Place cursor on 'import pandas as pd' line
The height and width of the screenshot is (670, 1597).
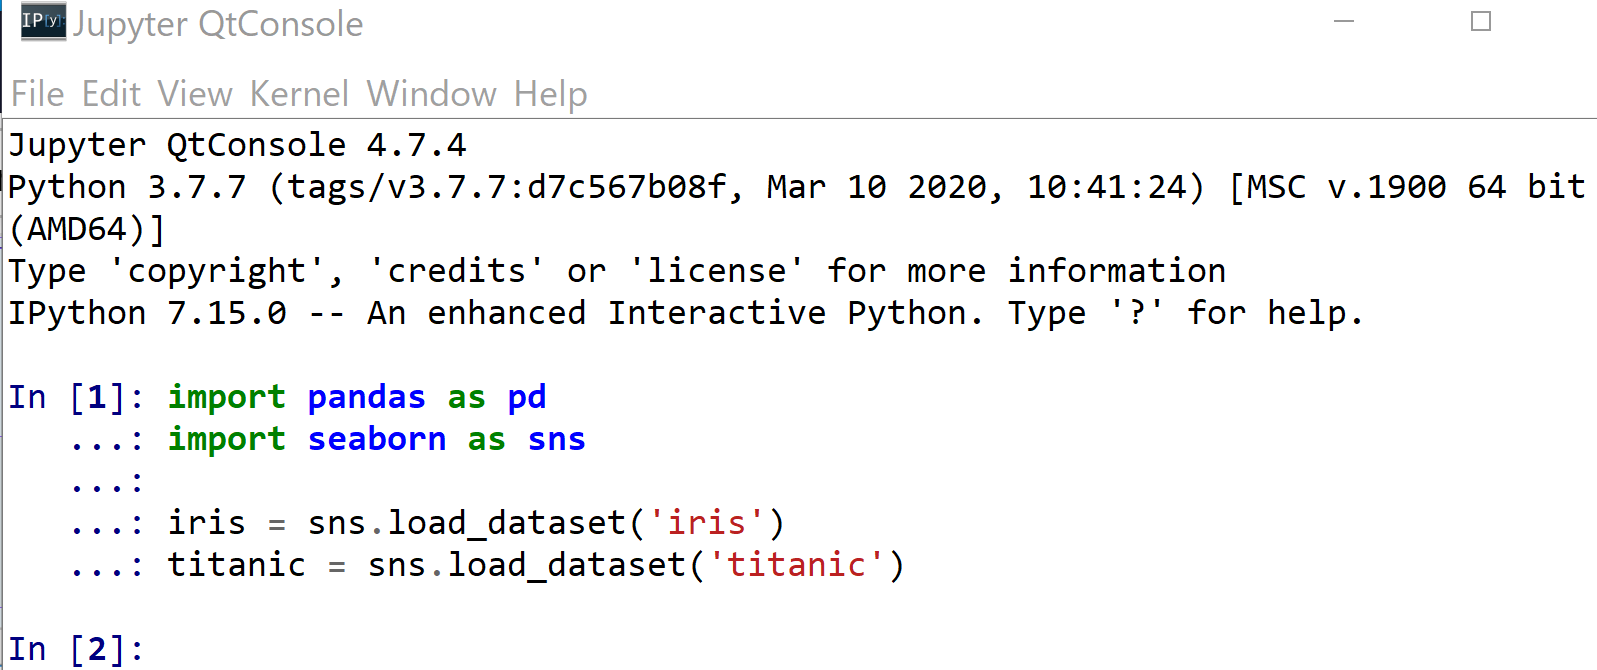(x=356, y=398)
